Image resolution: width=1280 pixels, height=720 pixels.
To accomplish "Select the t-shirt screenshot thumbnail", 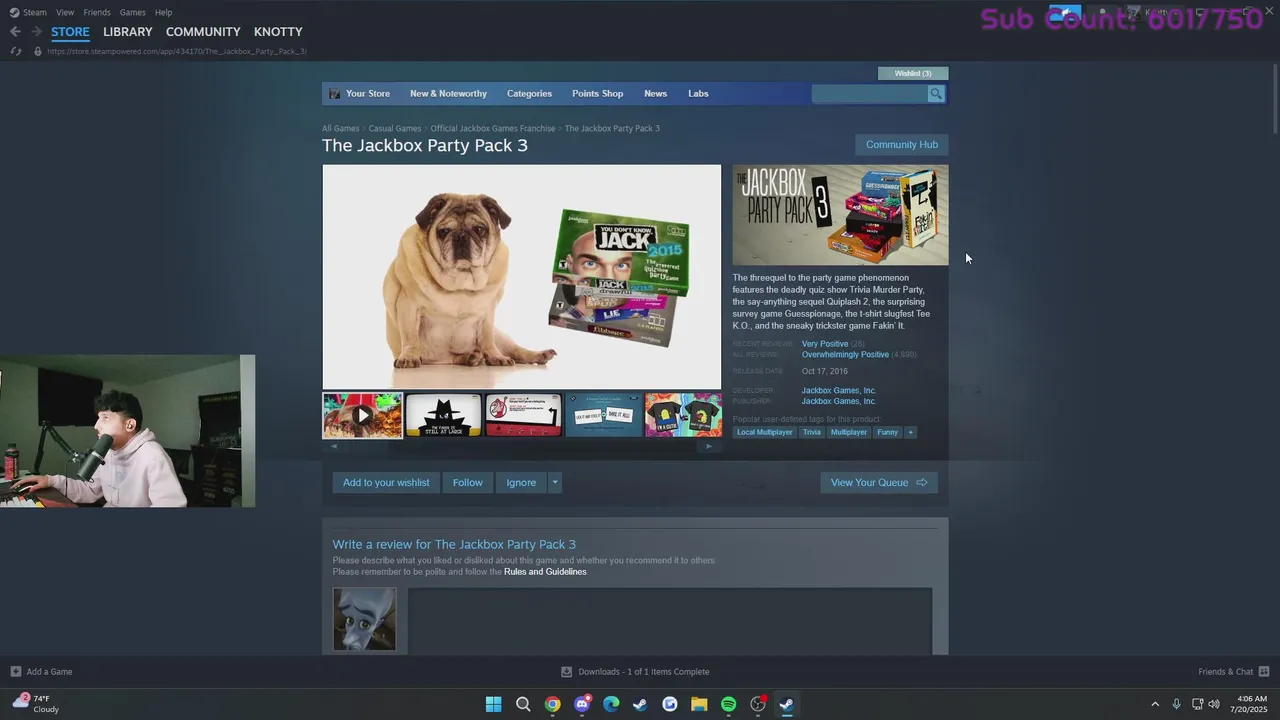I will (683, 415).
